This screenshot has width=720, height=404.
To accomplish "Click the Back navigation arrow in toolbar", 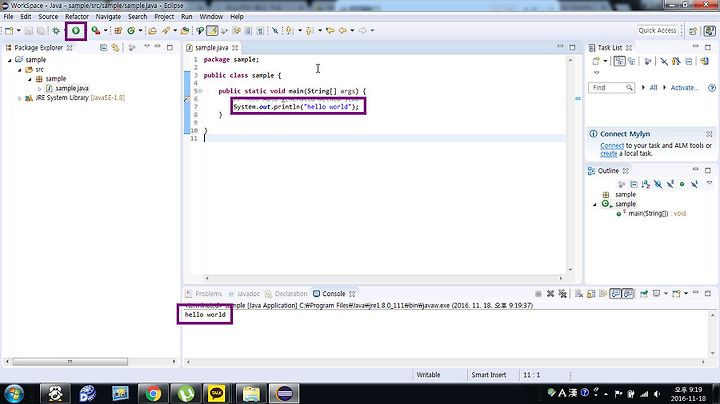I will (343, 30).
